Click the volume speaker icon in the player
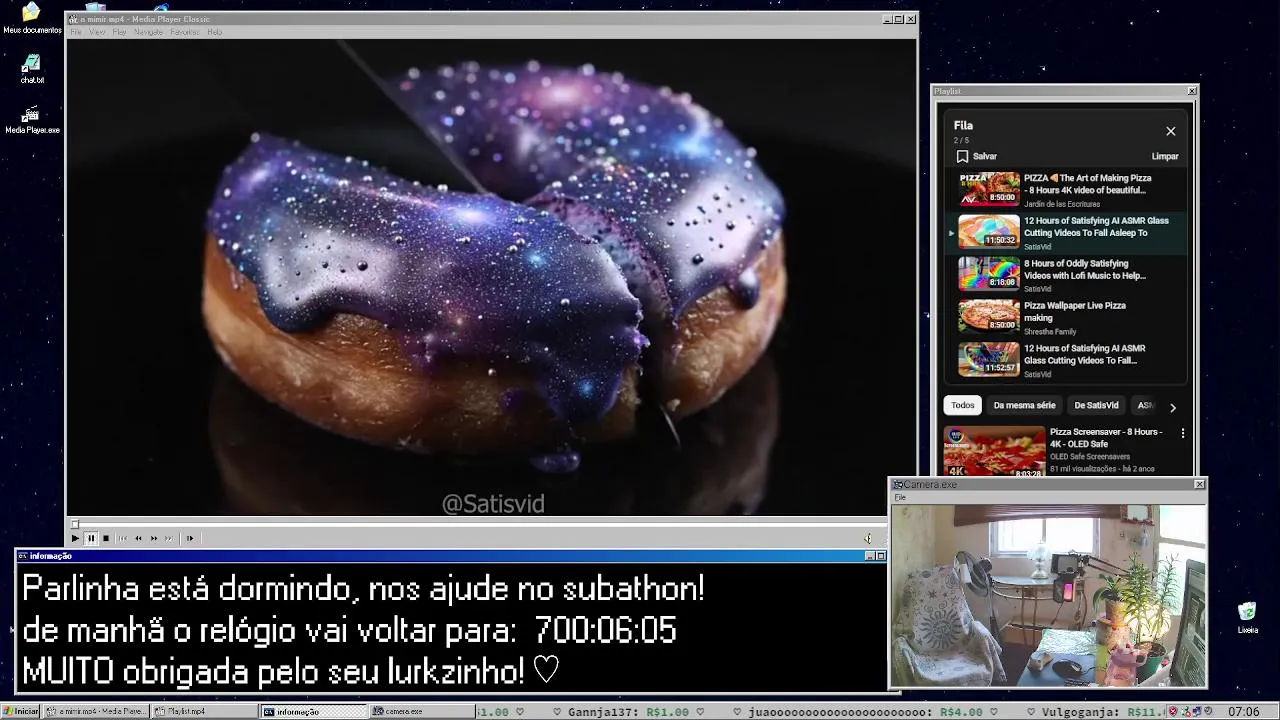Screen dimensions: 1280x720 pyautogui.click(x=868, y=538)
